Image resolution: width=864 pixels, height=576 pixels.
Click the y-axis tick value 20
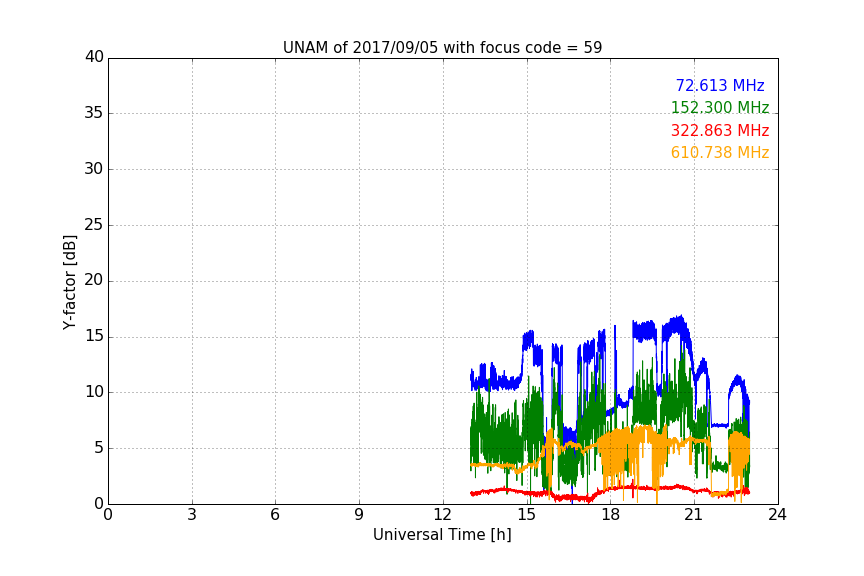pos(94,281)
